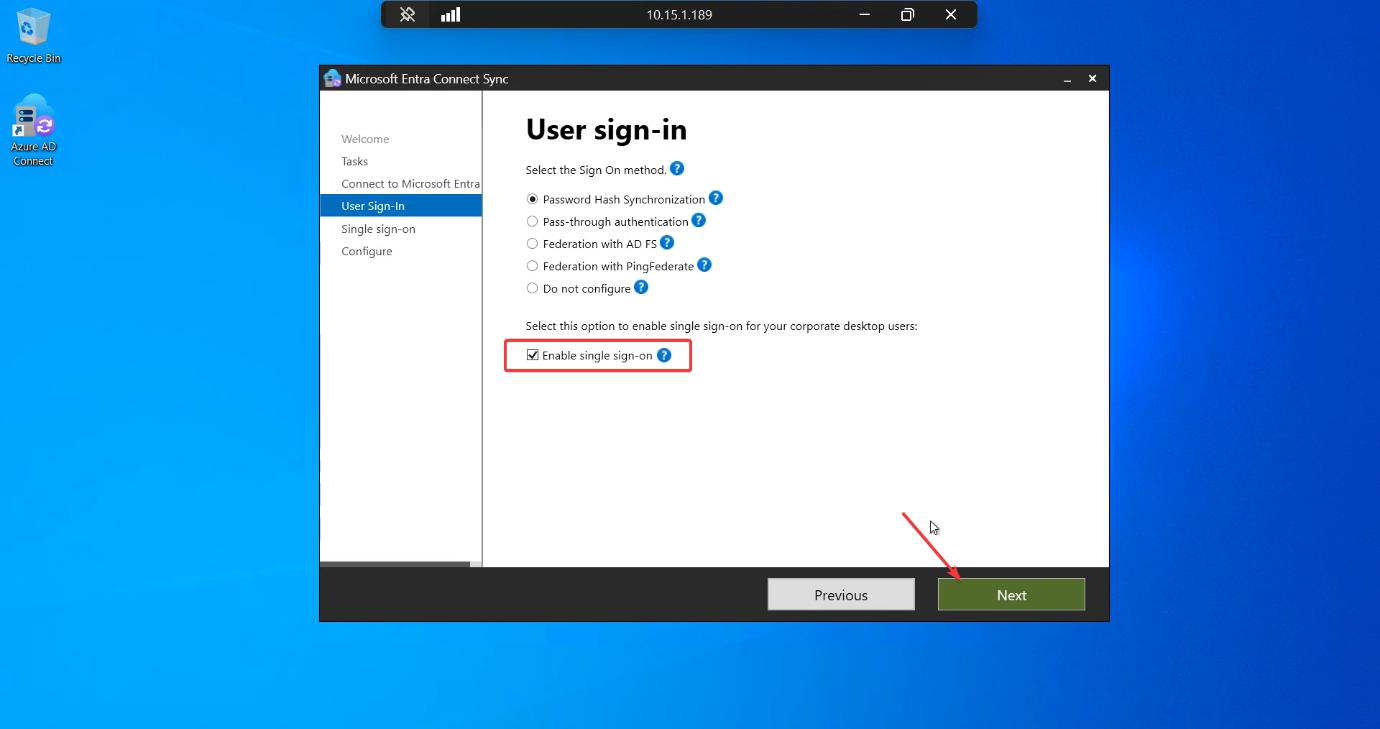Click the Next button
This screenshot has width=1380, height=729.
point(1011,595)
